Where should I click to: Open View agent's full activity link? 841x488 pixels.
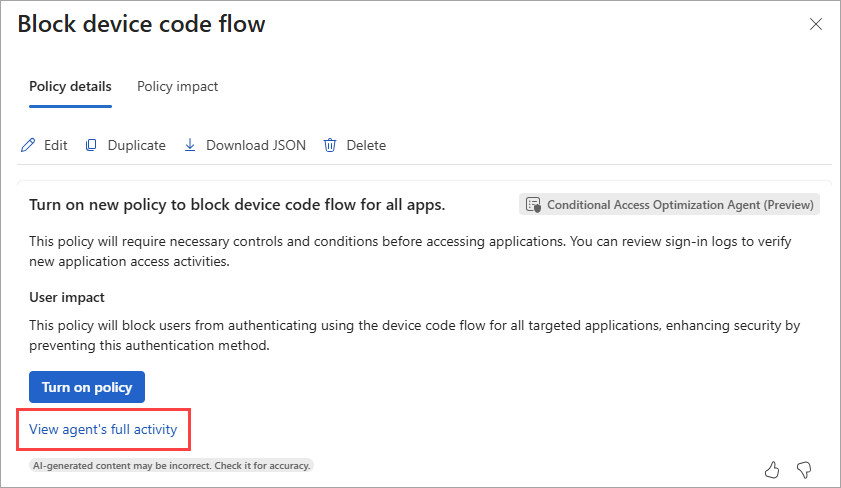(x=103, y=430)
